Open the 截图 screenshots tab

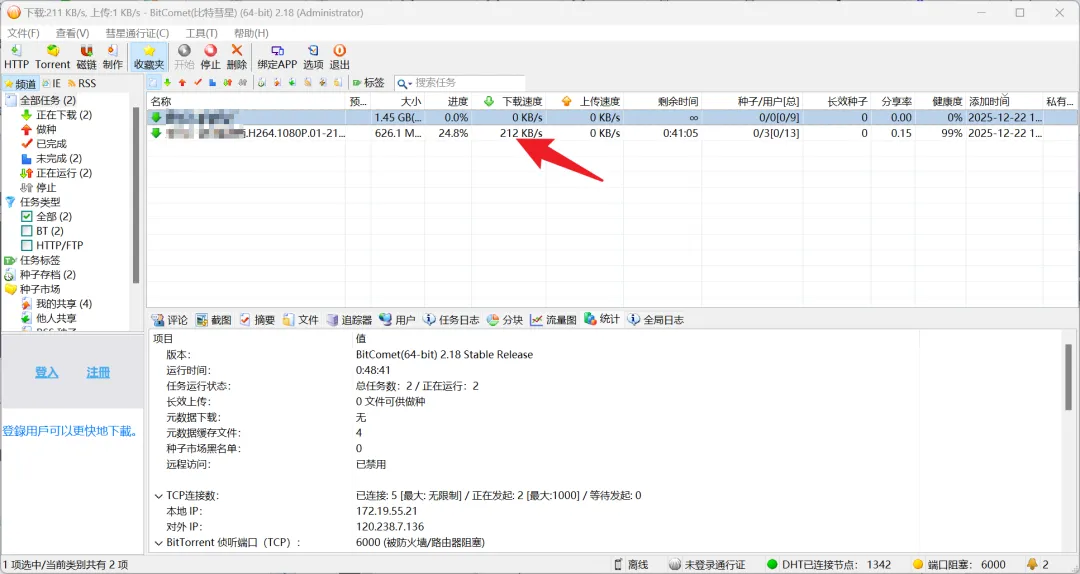click(214, 320)
